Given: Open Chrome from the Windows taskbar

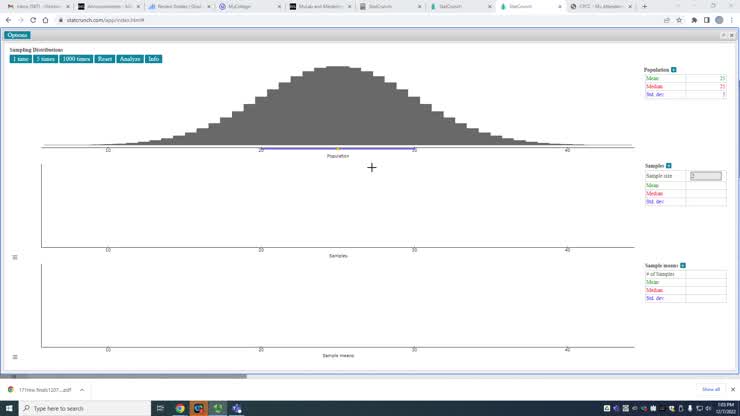Looking at the screenshot, I should pos(180,408).
